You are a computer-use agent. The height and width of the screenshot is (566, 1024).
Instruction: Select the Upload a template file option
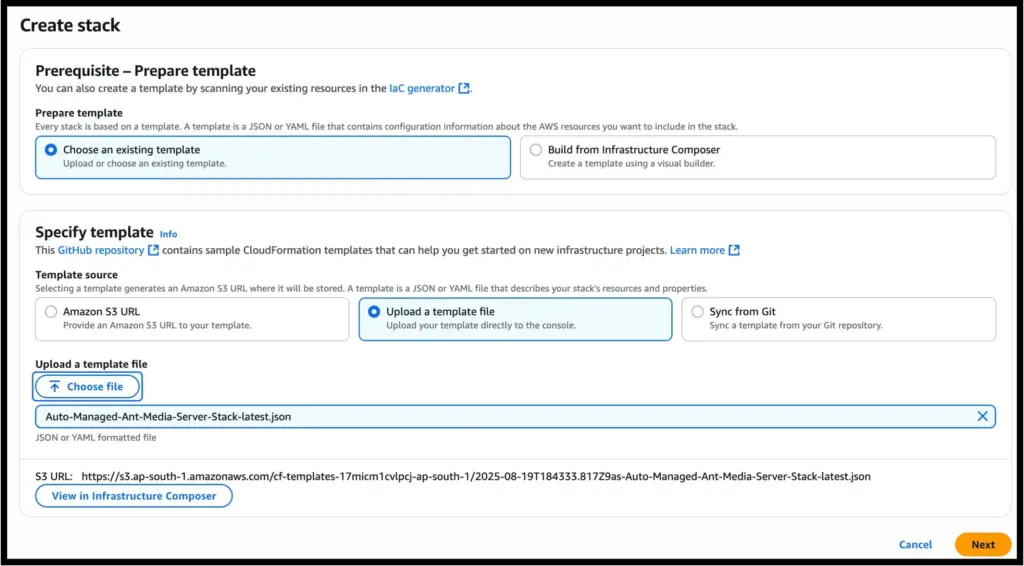point(374,312)
